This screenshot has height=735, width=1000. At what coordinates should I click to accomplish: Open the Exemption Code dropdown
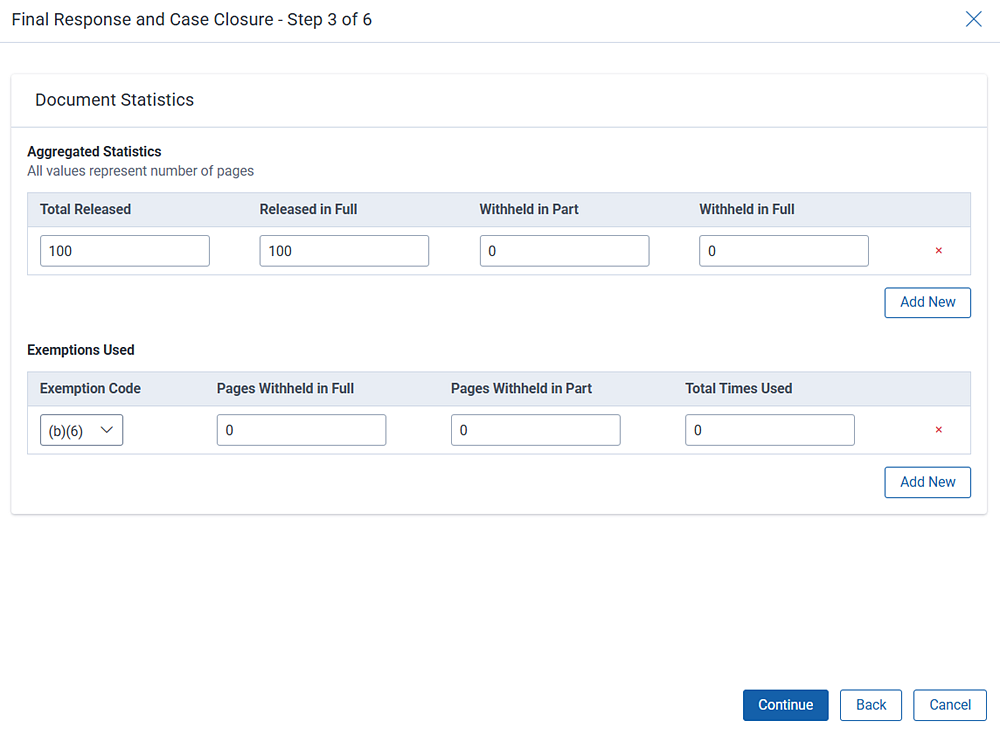point(82,430)
